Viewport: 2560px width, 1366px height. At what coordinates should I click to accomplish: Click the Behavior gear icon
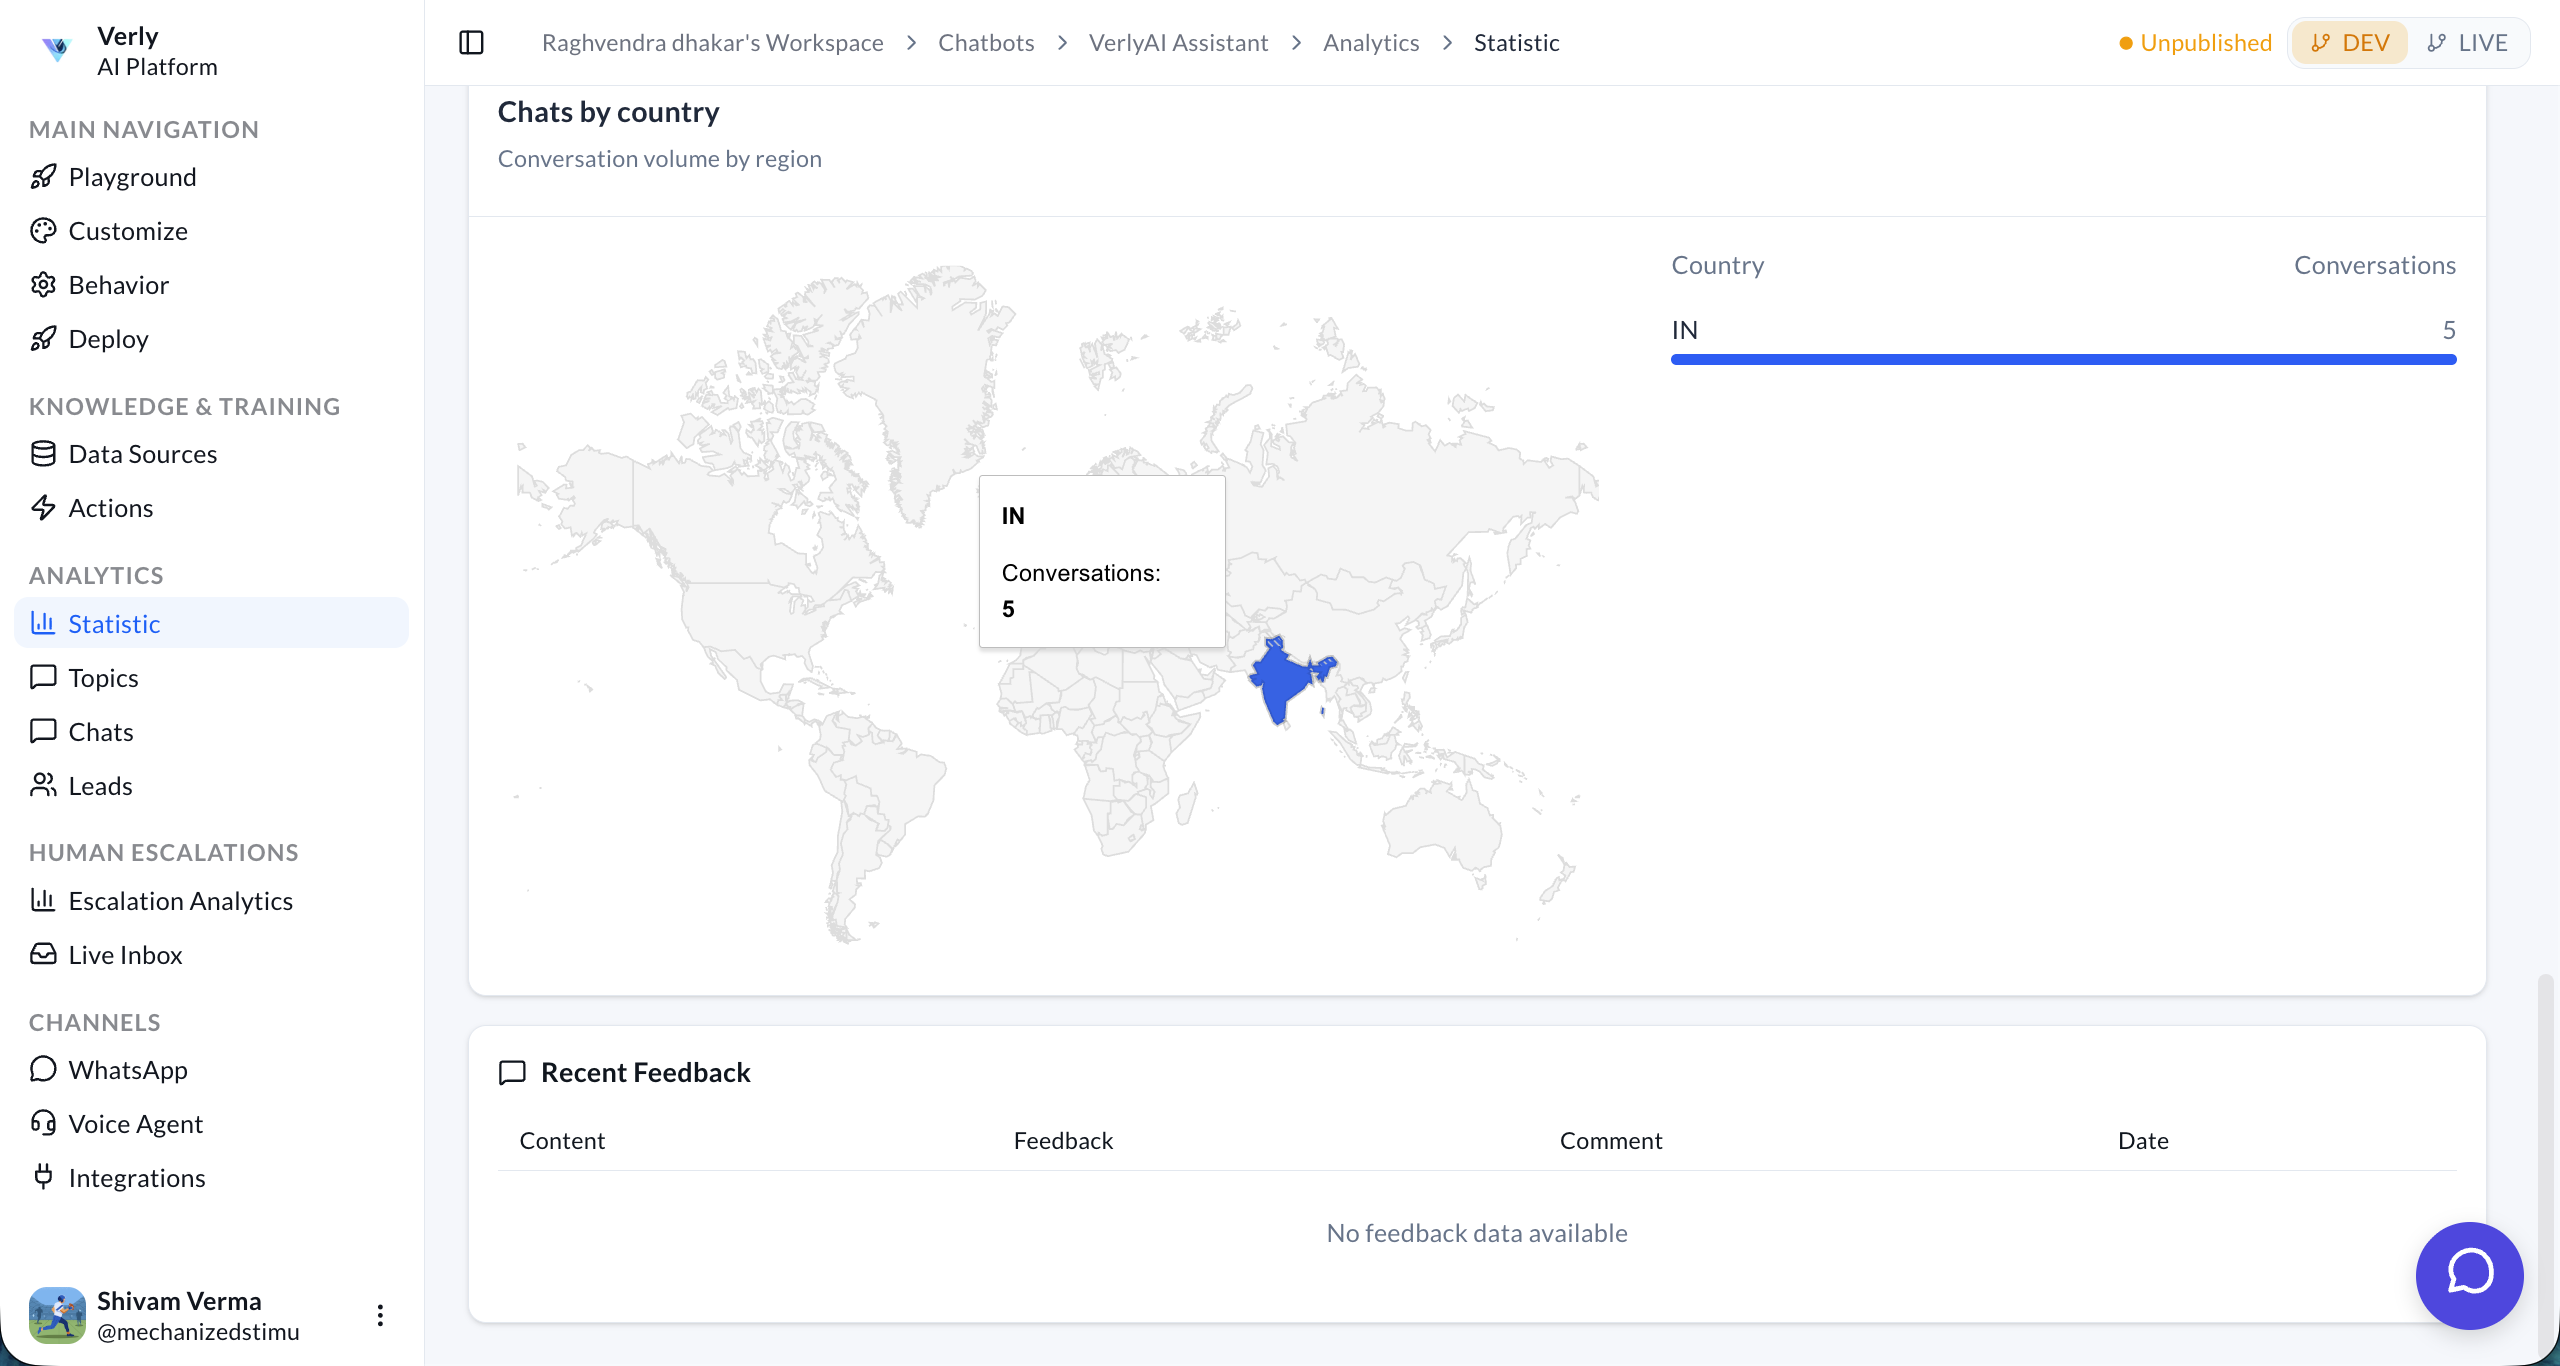(x=43, y=284)
